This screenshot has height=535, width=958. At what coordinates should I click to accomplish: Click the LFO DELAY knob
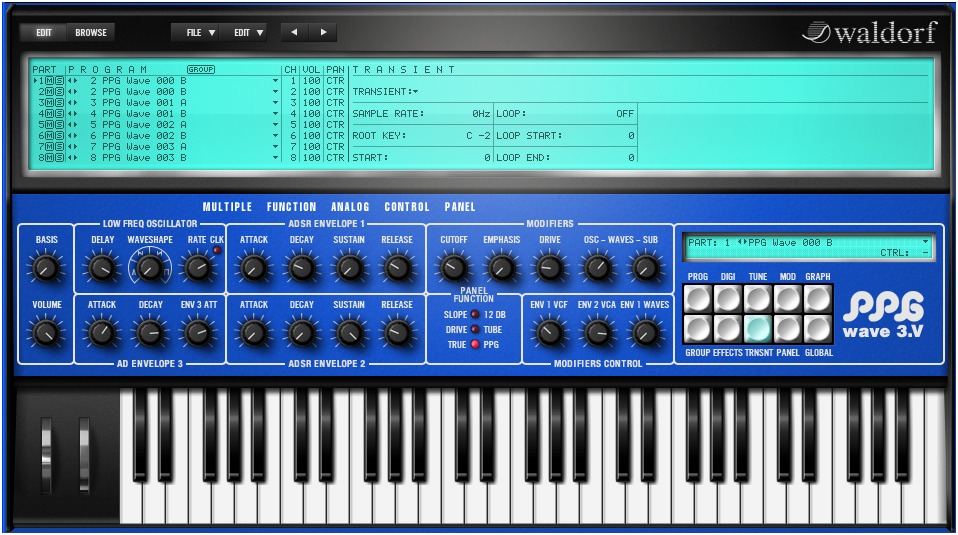coord(102,268)
